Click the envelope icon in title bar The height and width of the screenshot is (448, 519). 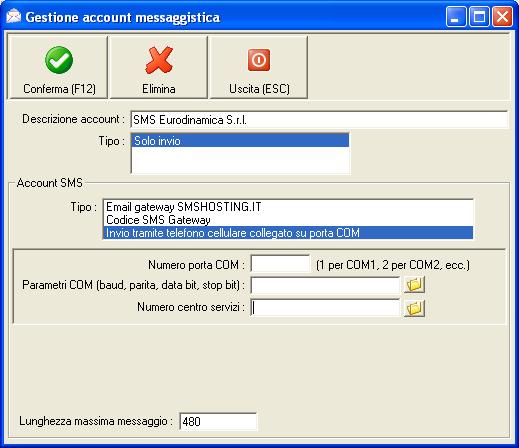point(13,16)
